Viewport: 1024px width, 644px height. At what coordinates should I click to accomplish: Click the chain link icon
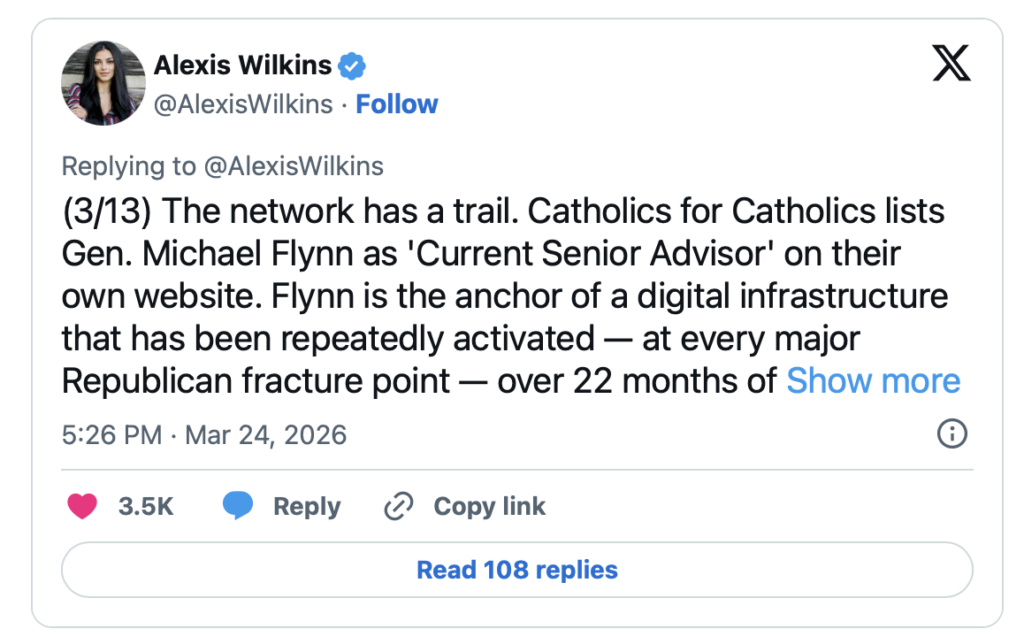pos(398,507)
